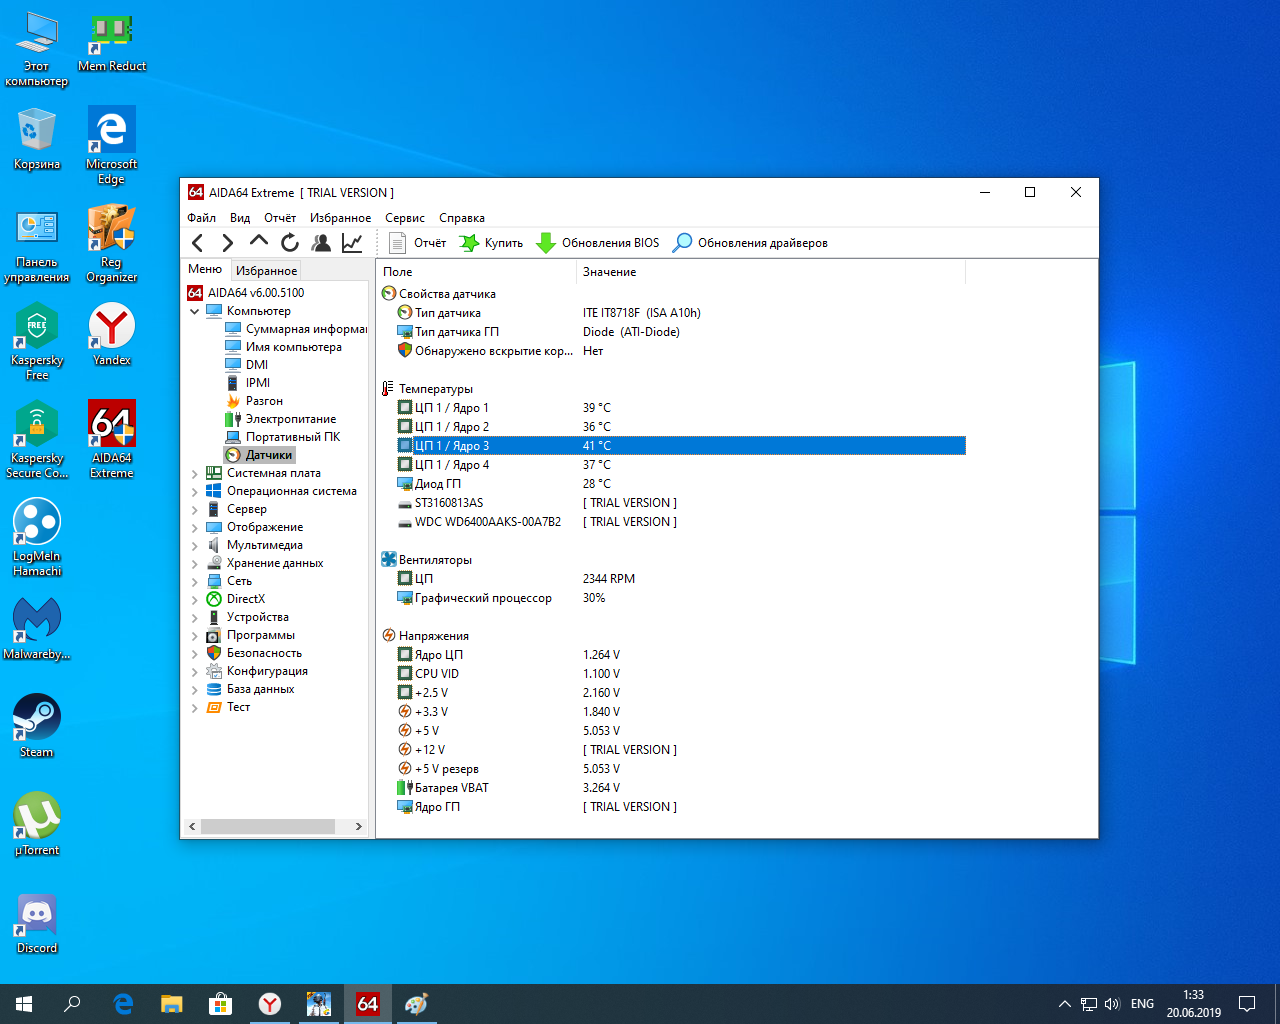The image size is (1280, 1024).
Task: Open the µTorrent desktop icon
Action: (x=37, y=824)
